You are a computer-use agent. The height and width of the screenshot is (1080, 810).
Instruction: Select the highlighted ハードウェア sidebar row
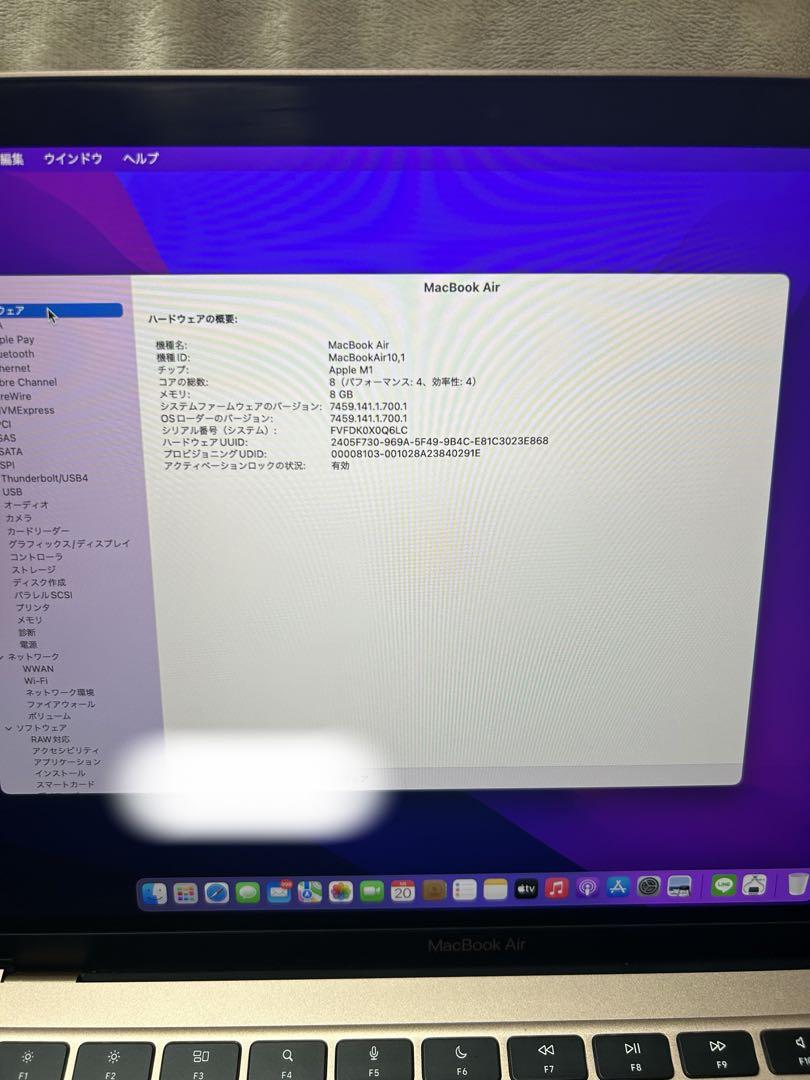(x=61, y=311)
